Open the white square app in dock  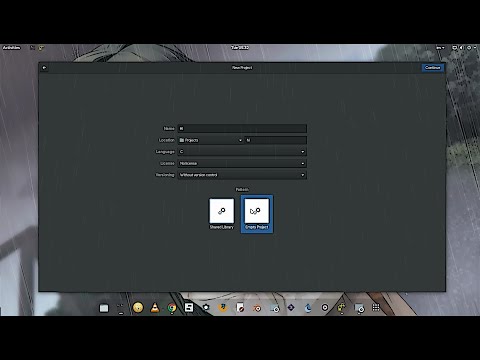[x=189, y=307]
